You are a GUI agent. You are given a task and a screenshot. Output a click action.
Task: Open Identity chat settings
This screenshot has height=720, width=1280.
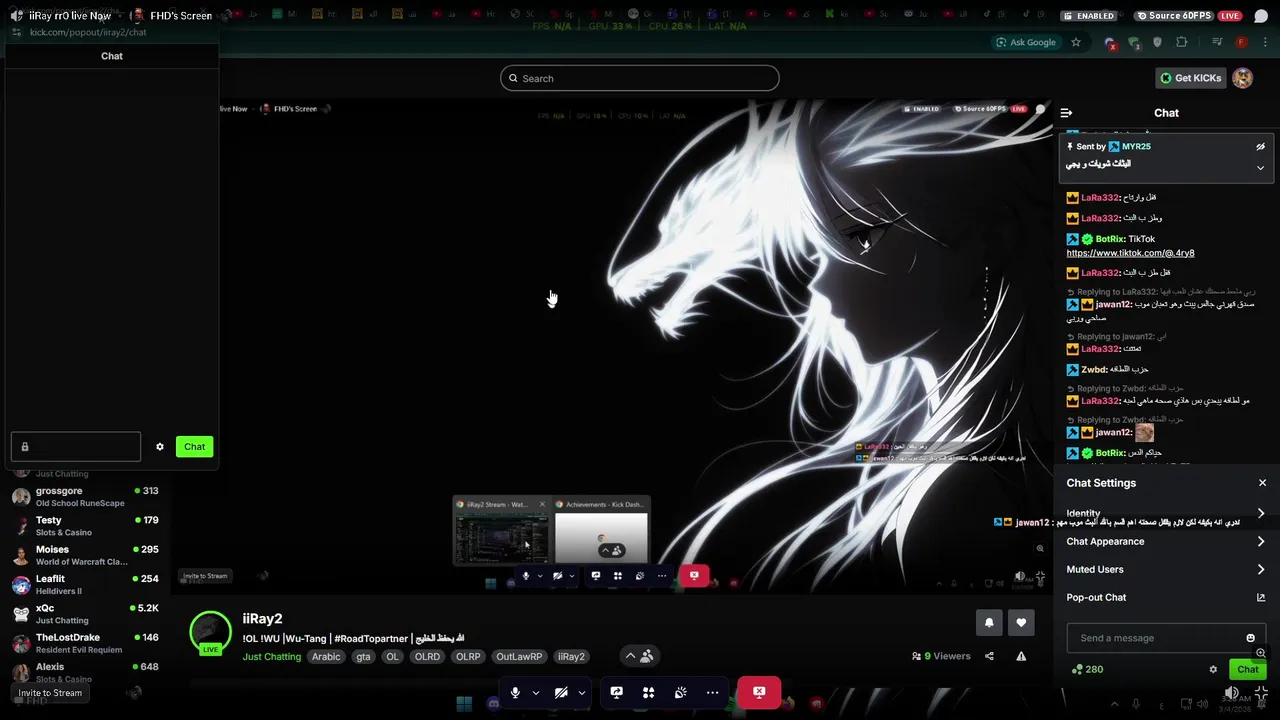(1165, 513)
